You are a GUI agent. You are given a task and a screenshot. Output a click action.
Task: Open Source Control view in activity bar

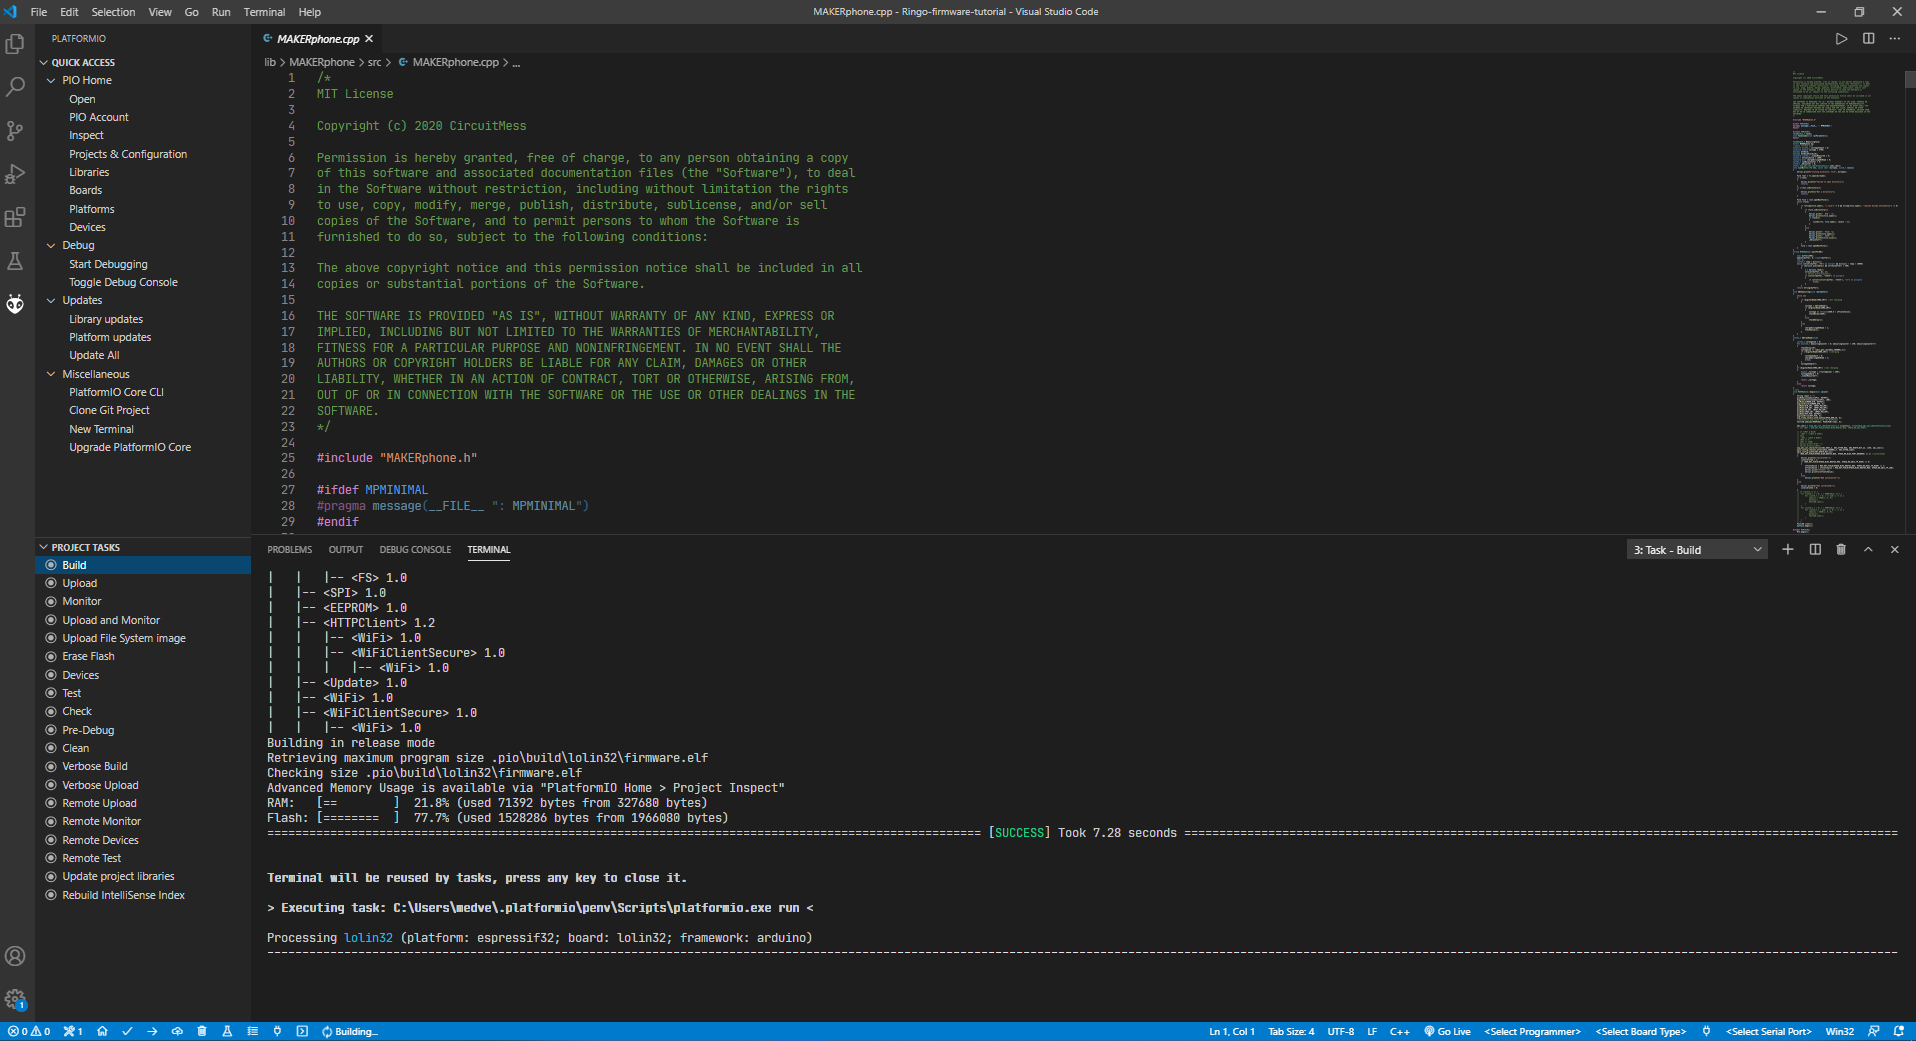pyautogui.click(x=15, y=131)
